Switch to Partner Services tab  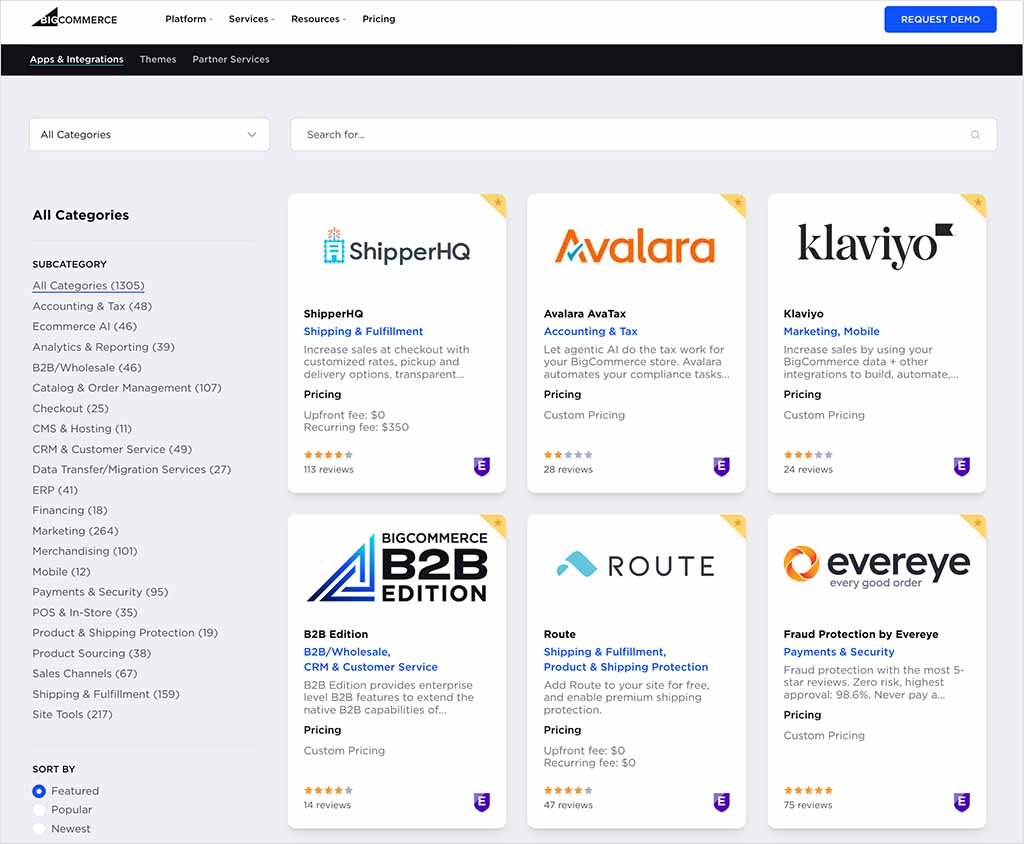[231, 59]
